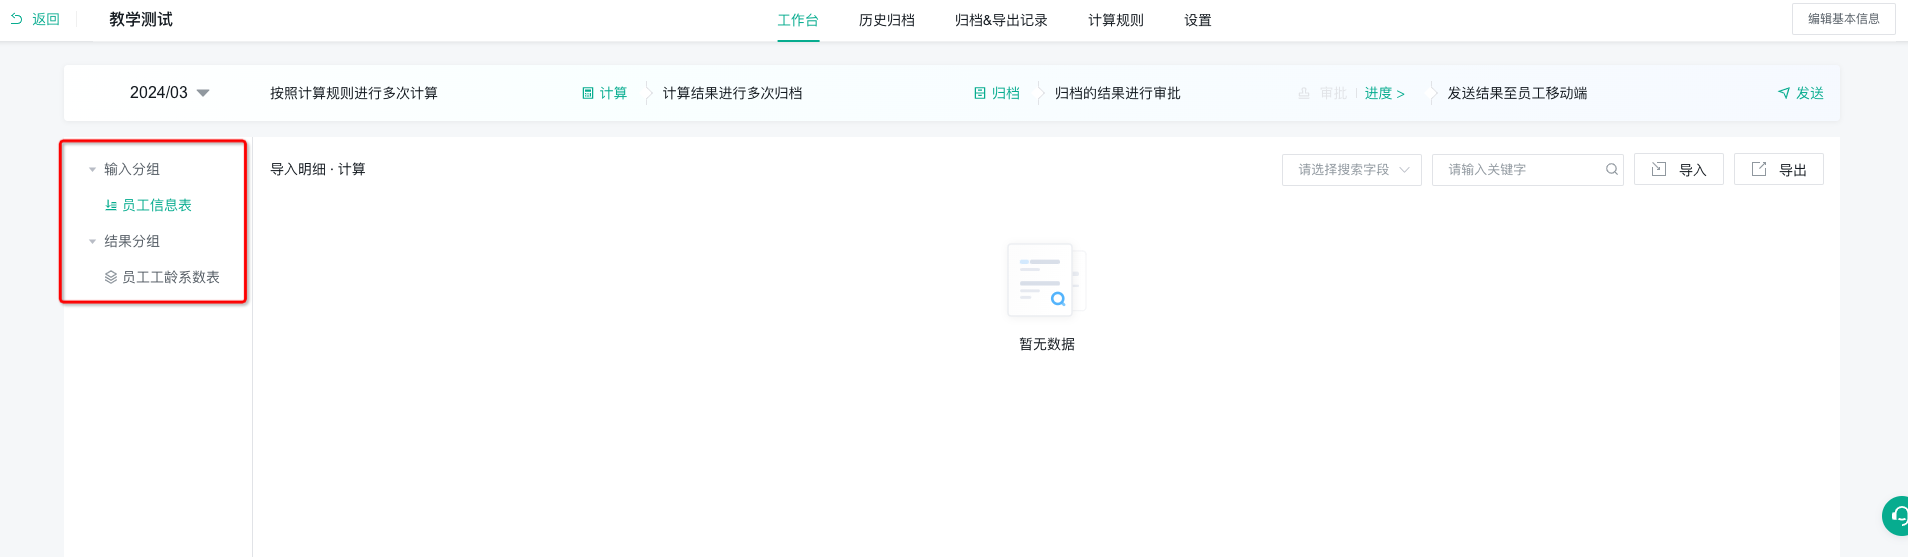Image resolution: width=1908 pixels, height=557 pixels.
Task: Switch to the 历史归档 tab
Action: (886, 20)
